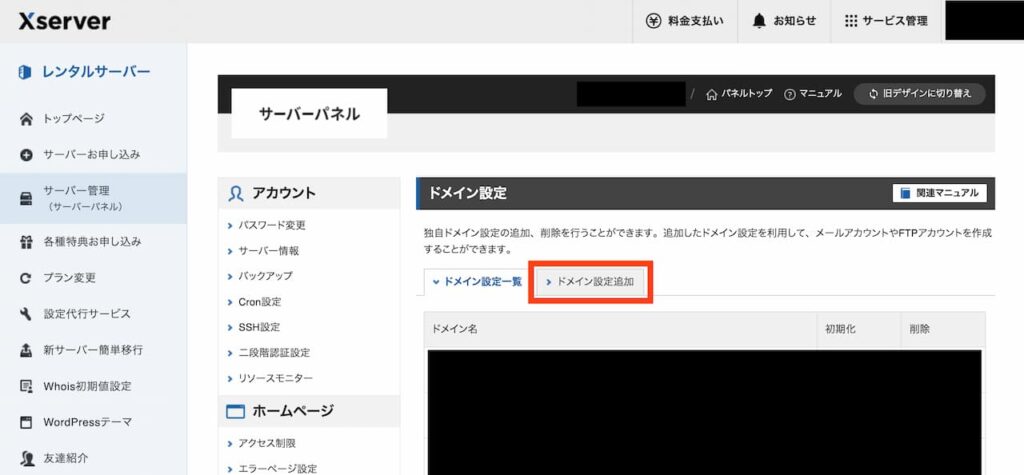Click the Xserver logo
Viewport: 1024px width, 475px height.
(x=64, y=21)
